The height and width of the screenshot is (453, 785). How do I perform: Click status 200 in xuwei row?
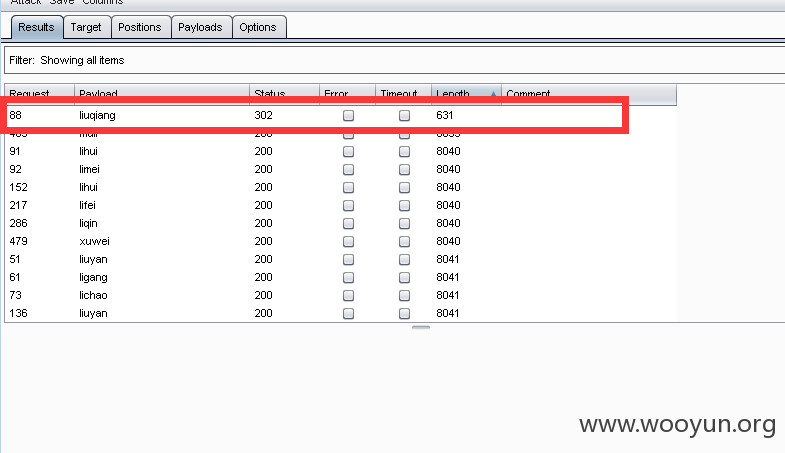[x=263, y=241]
